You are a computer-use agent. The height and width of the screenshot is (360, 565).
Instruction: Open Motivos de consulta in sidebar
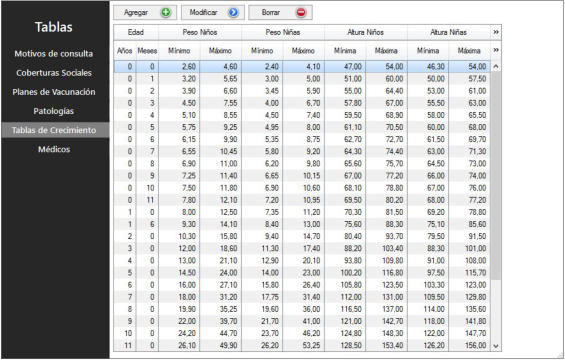(x=54, y=54)
